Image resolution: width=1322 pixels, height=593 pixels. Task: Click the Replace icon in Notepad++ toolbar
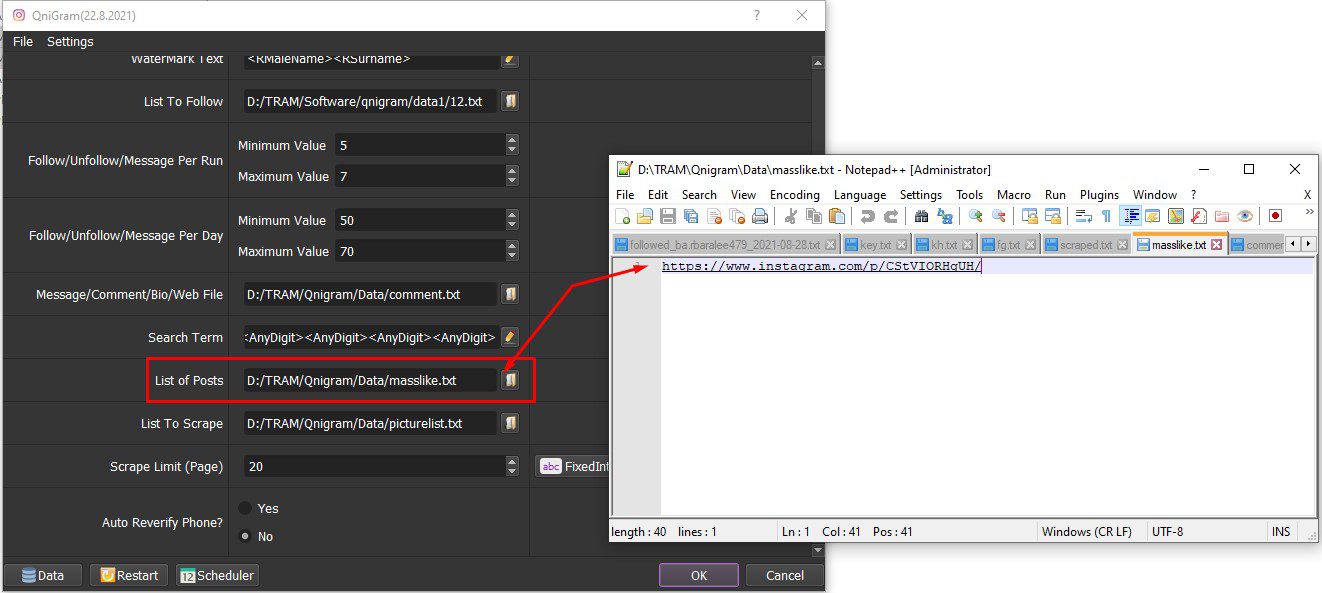tap(945, 216)
